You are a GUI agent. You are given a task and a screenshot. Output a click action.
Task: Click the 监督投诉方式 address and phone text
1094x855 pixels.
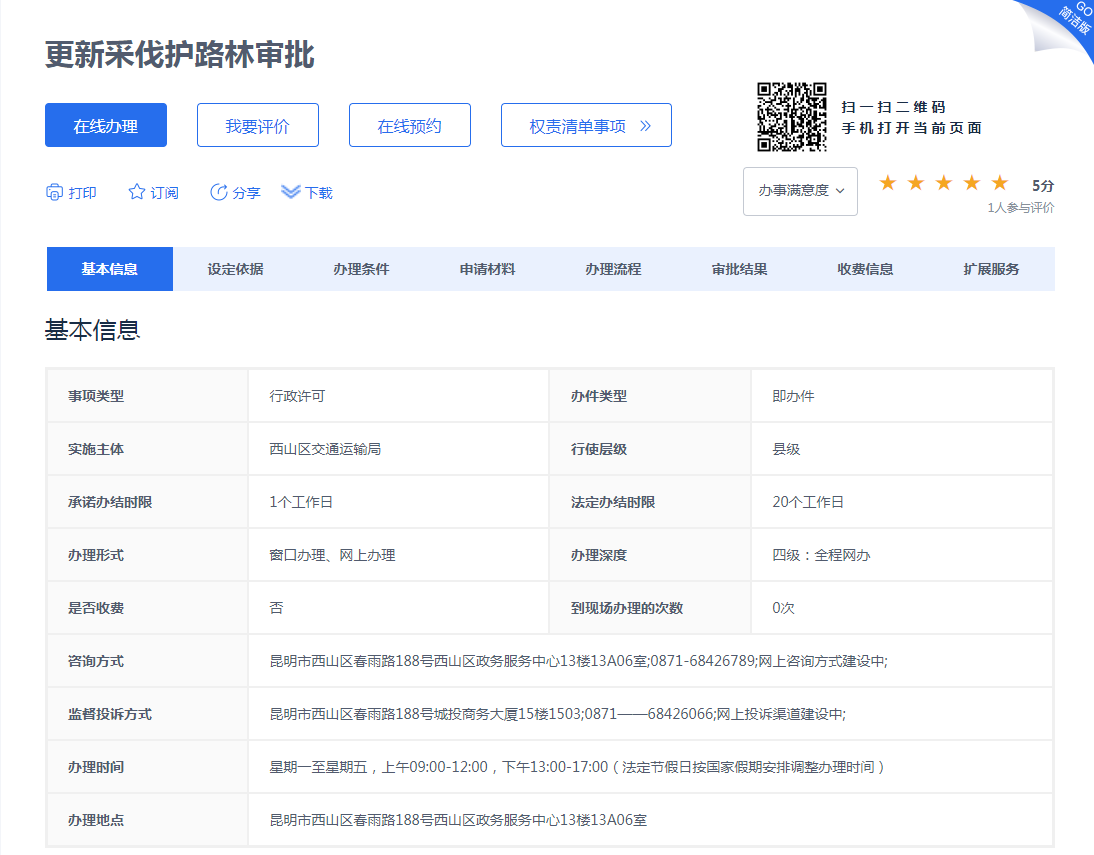coord(557,714)
